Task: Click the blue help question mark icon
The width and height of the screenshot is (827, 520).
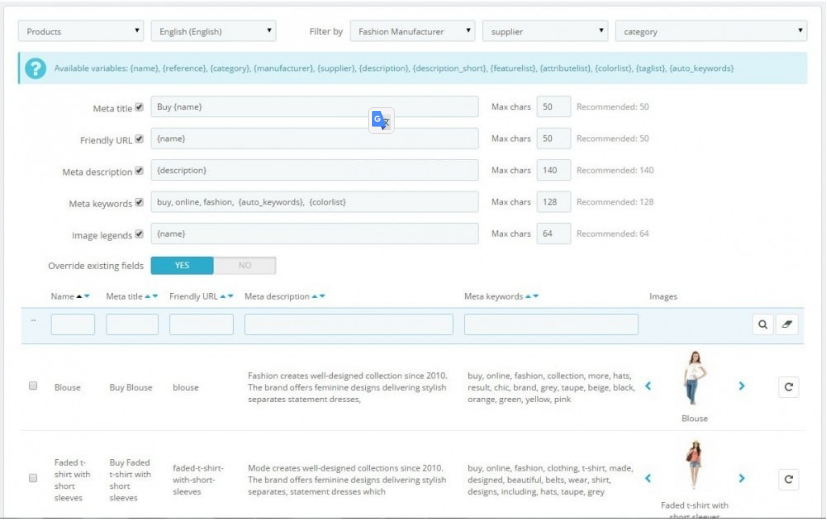Action: coord(36,69)
